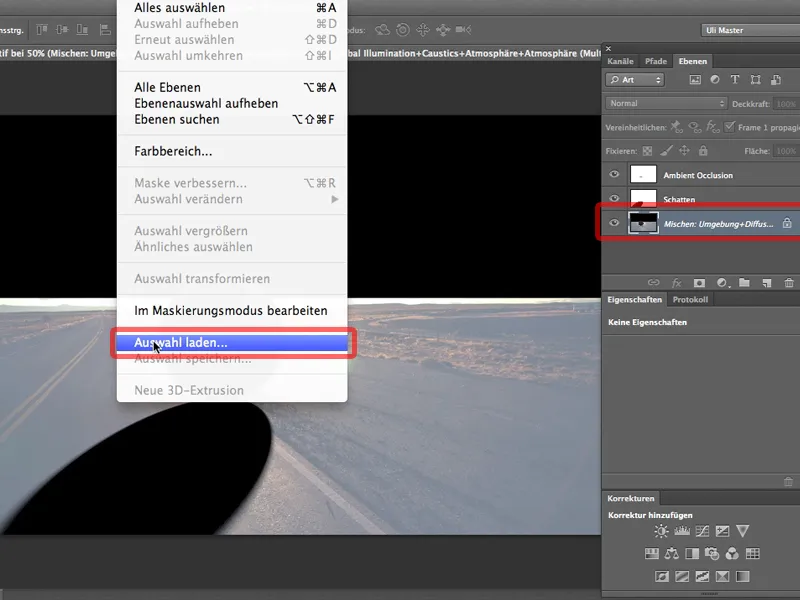The width and height of the screenshot is (800, 600).
Task: Create a new layer icon
Action: 767,283
